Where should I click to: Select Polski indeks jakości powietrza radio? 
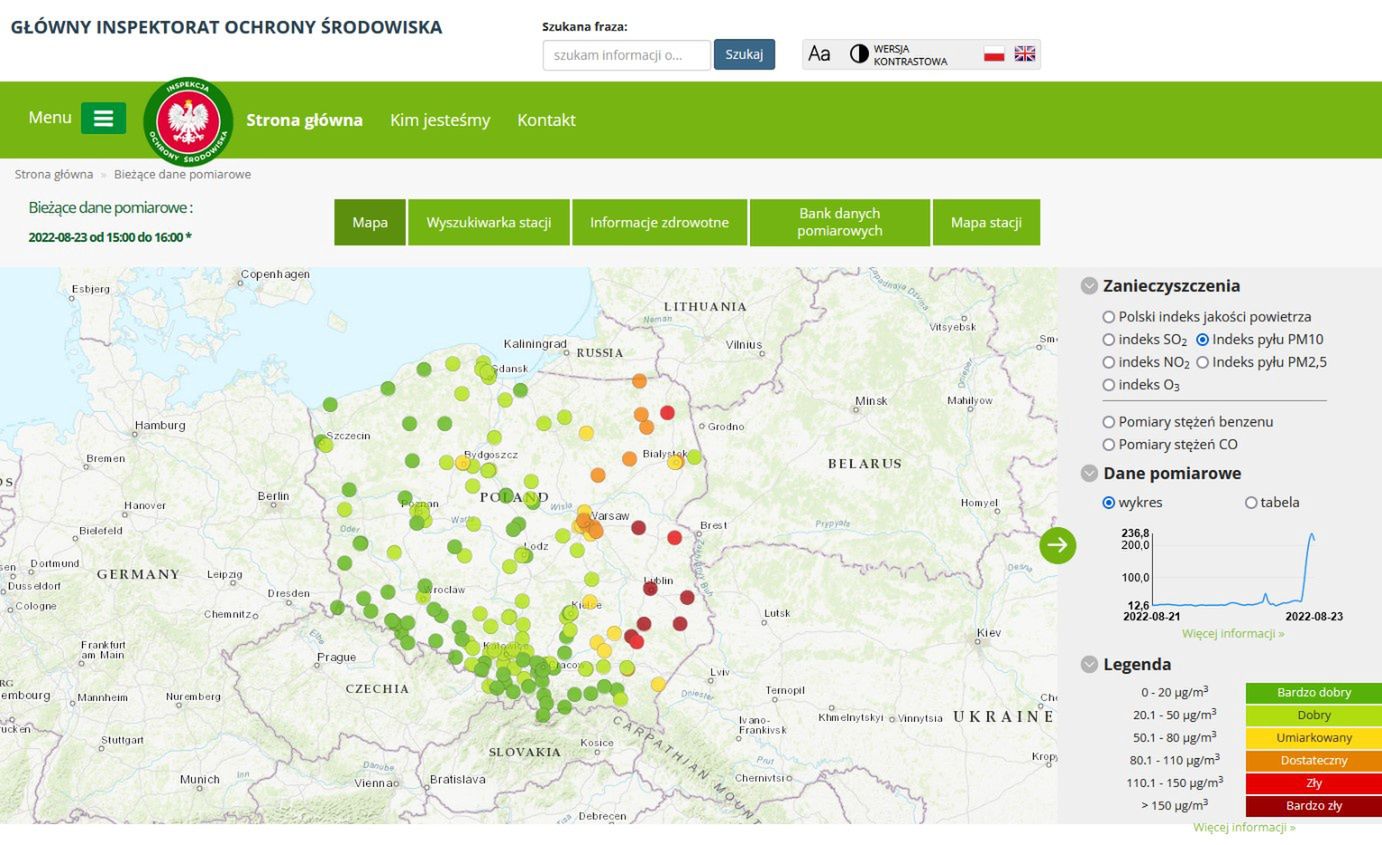[x=1109, y=317]
